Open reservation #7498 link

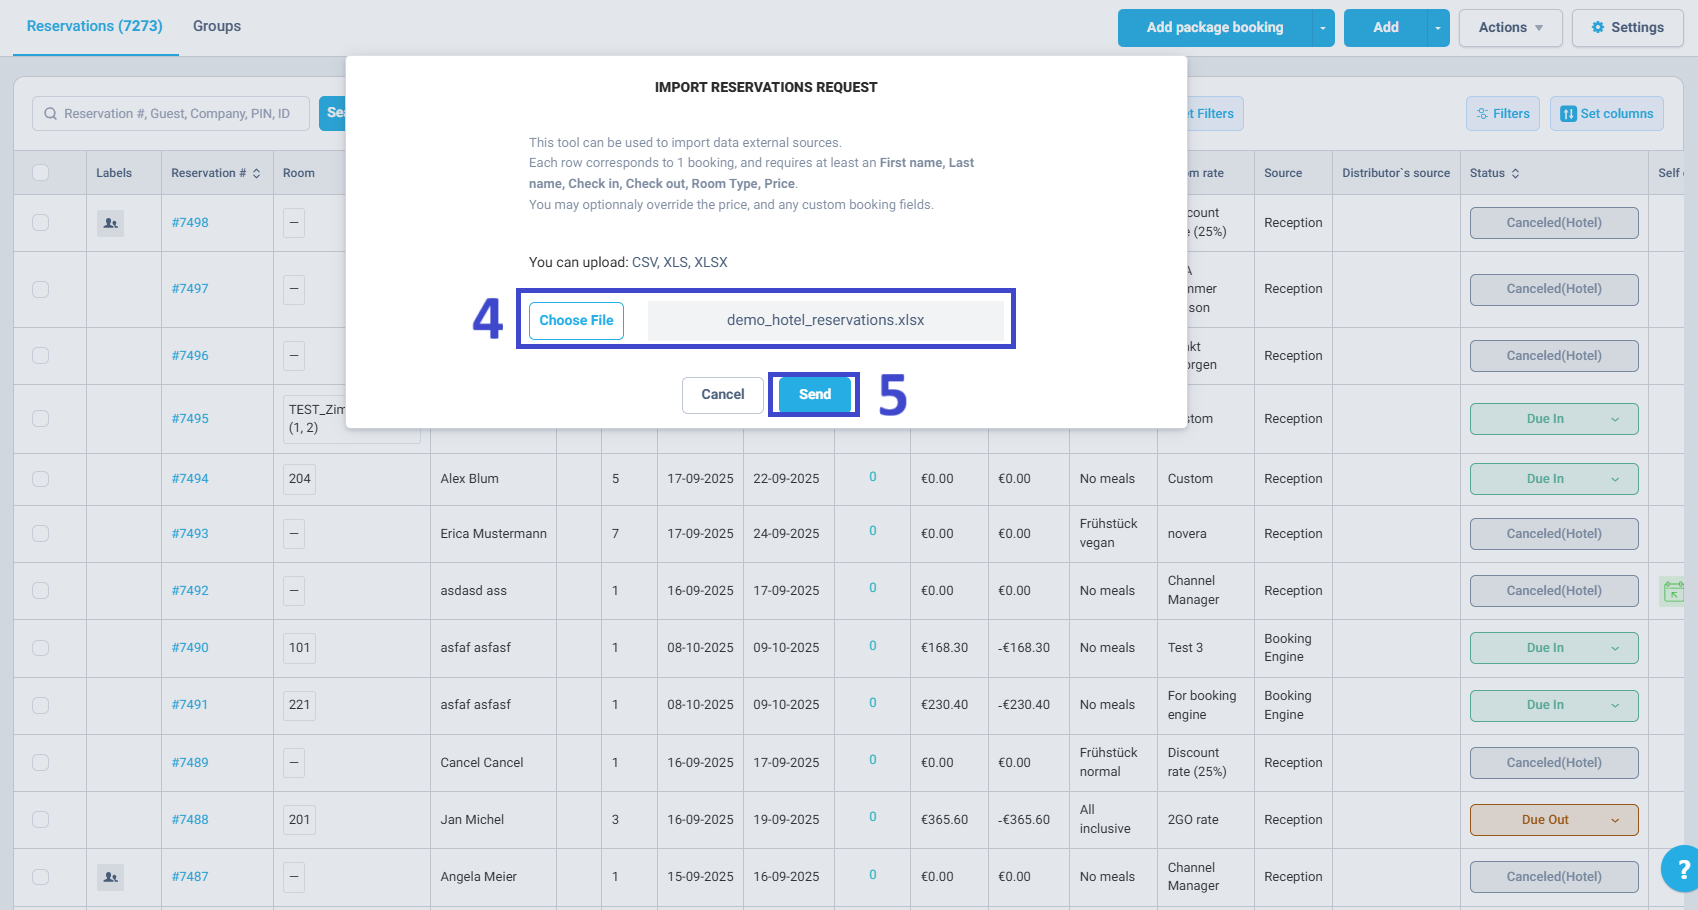pyautogui.click(x=190, y=223)
